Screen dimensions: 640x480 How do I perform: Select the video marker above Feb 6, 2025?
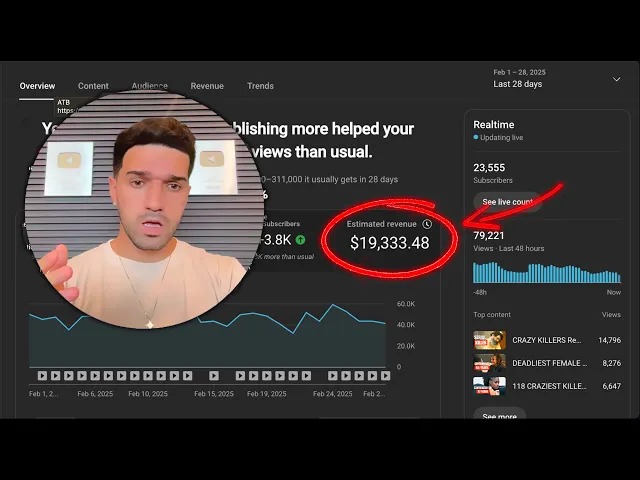(x=95, y=376)
